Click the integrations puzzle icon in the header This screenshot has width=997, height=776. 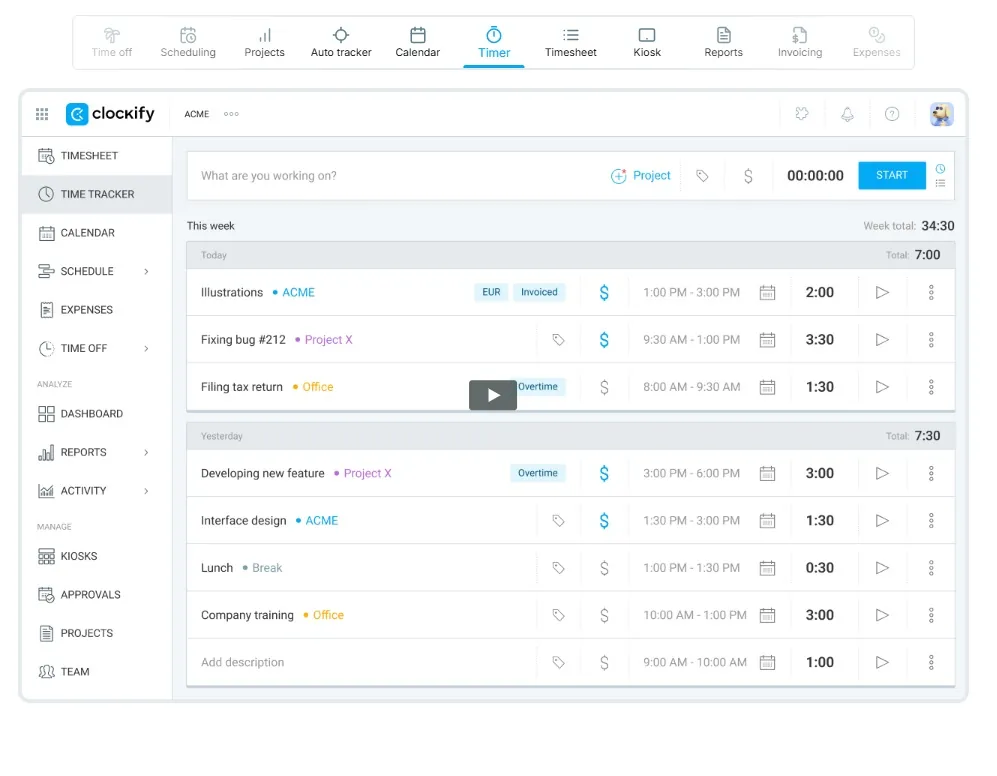pos(802,114)
